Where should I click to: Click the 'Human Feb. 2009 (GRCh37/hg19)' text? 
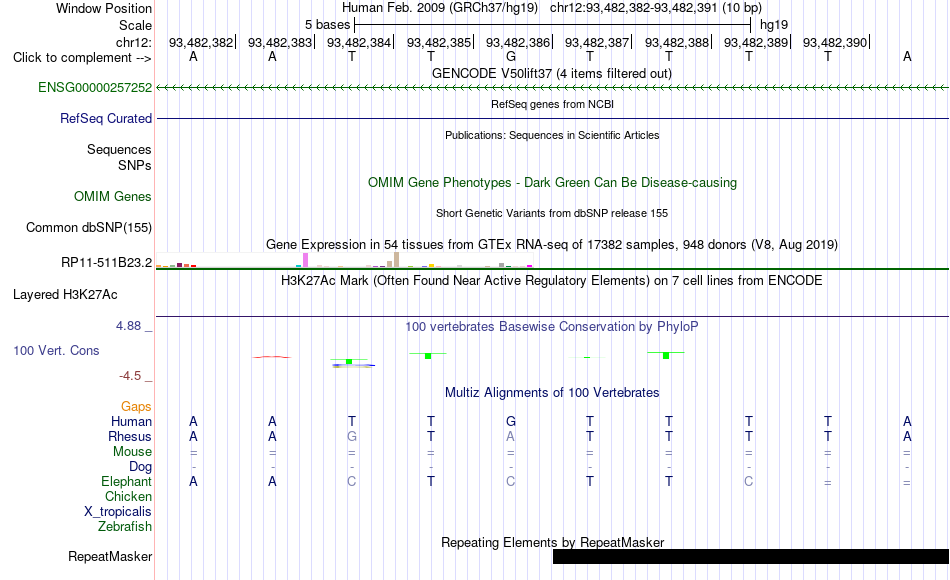(440, 8)
